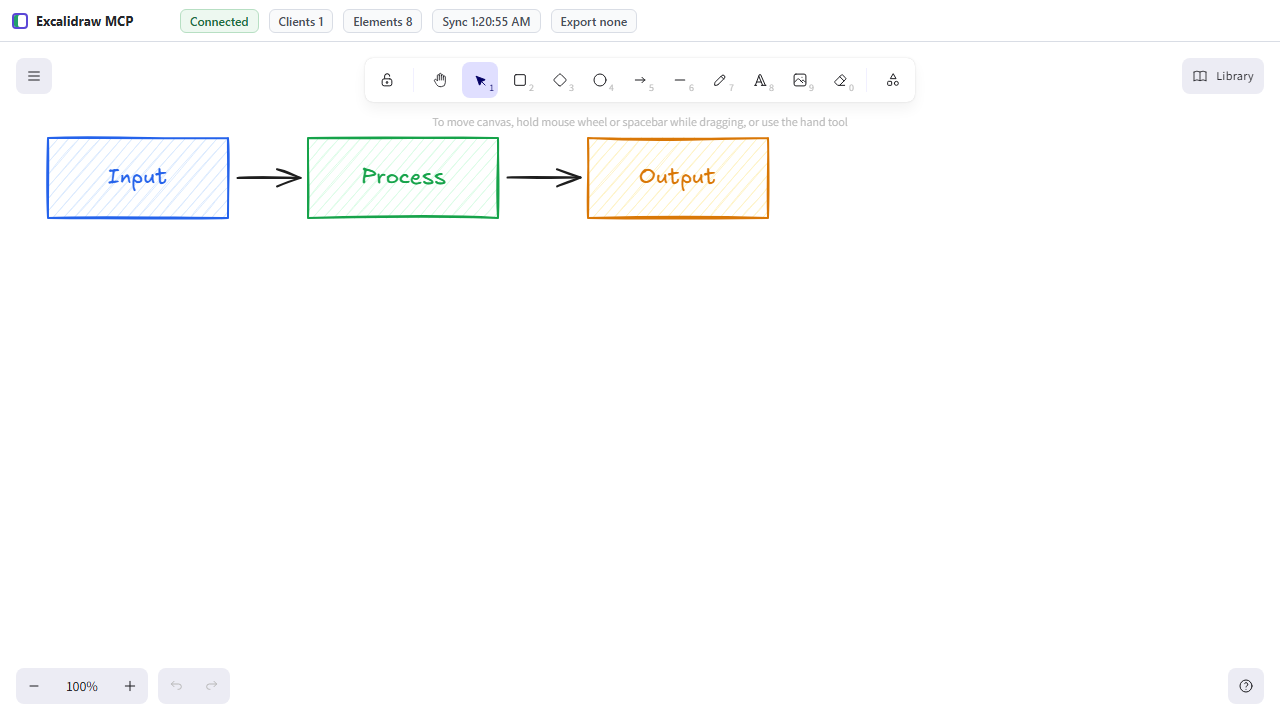Screen dimensions: 1280x720
Task: Select the Rectangle shape tool
Action: (520, 80)
